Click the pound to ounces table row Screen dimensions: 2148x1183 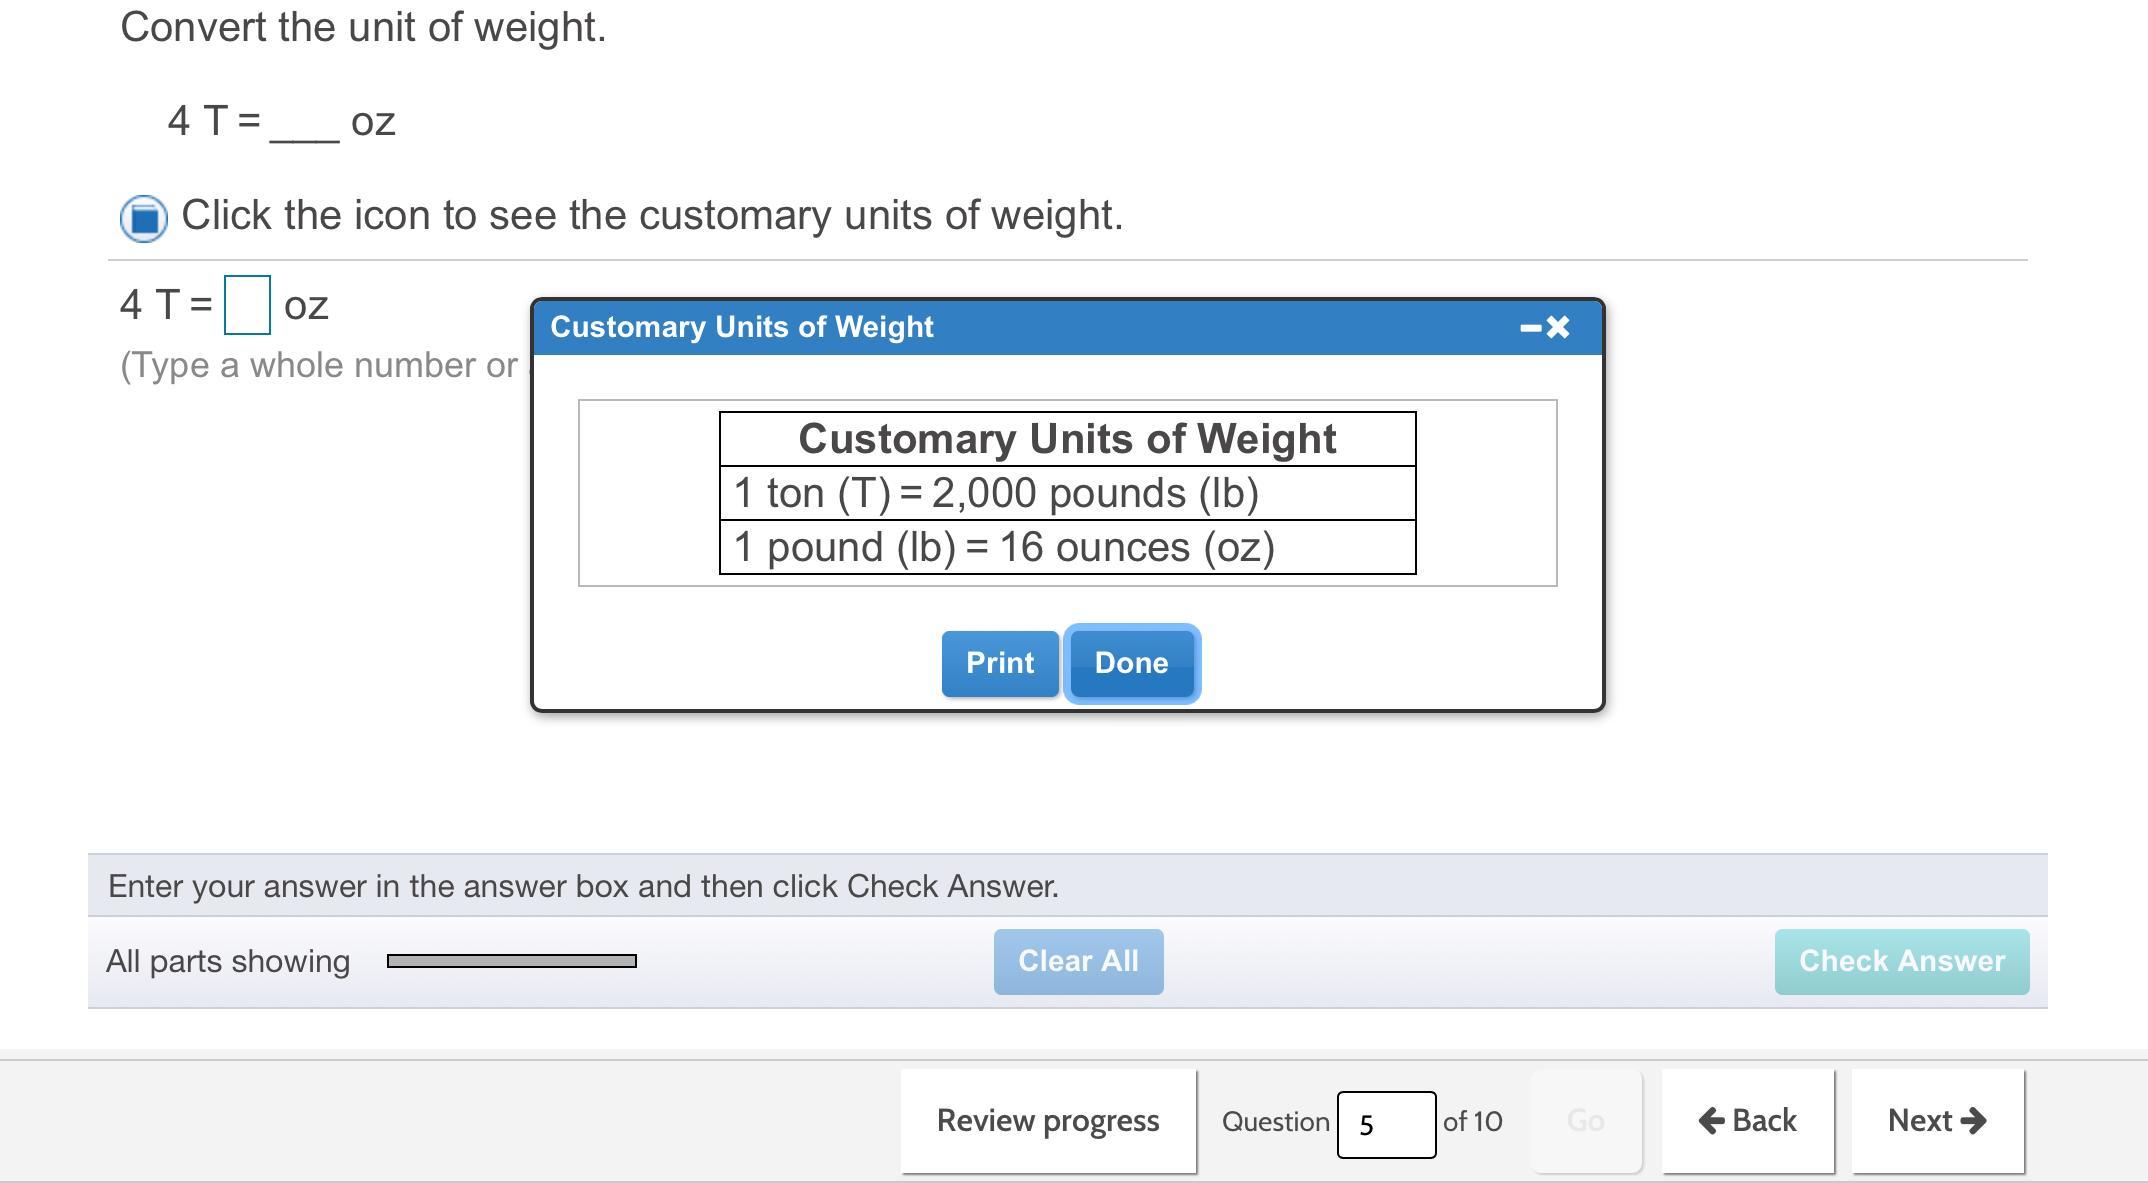[1066, 547]
